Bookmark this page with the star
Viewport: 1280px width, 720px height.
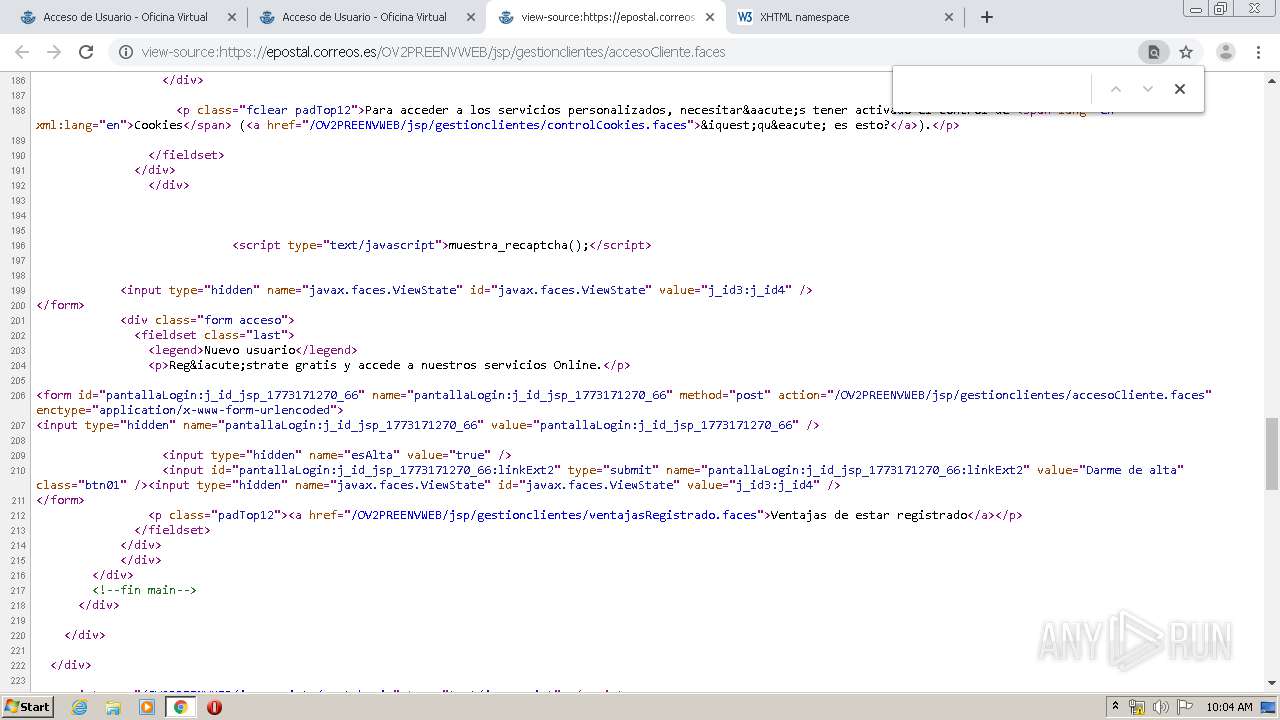[1186, 52]
